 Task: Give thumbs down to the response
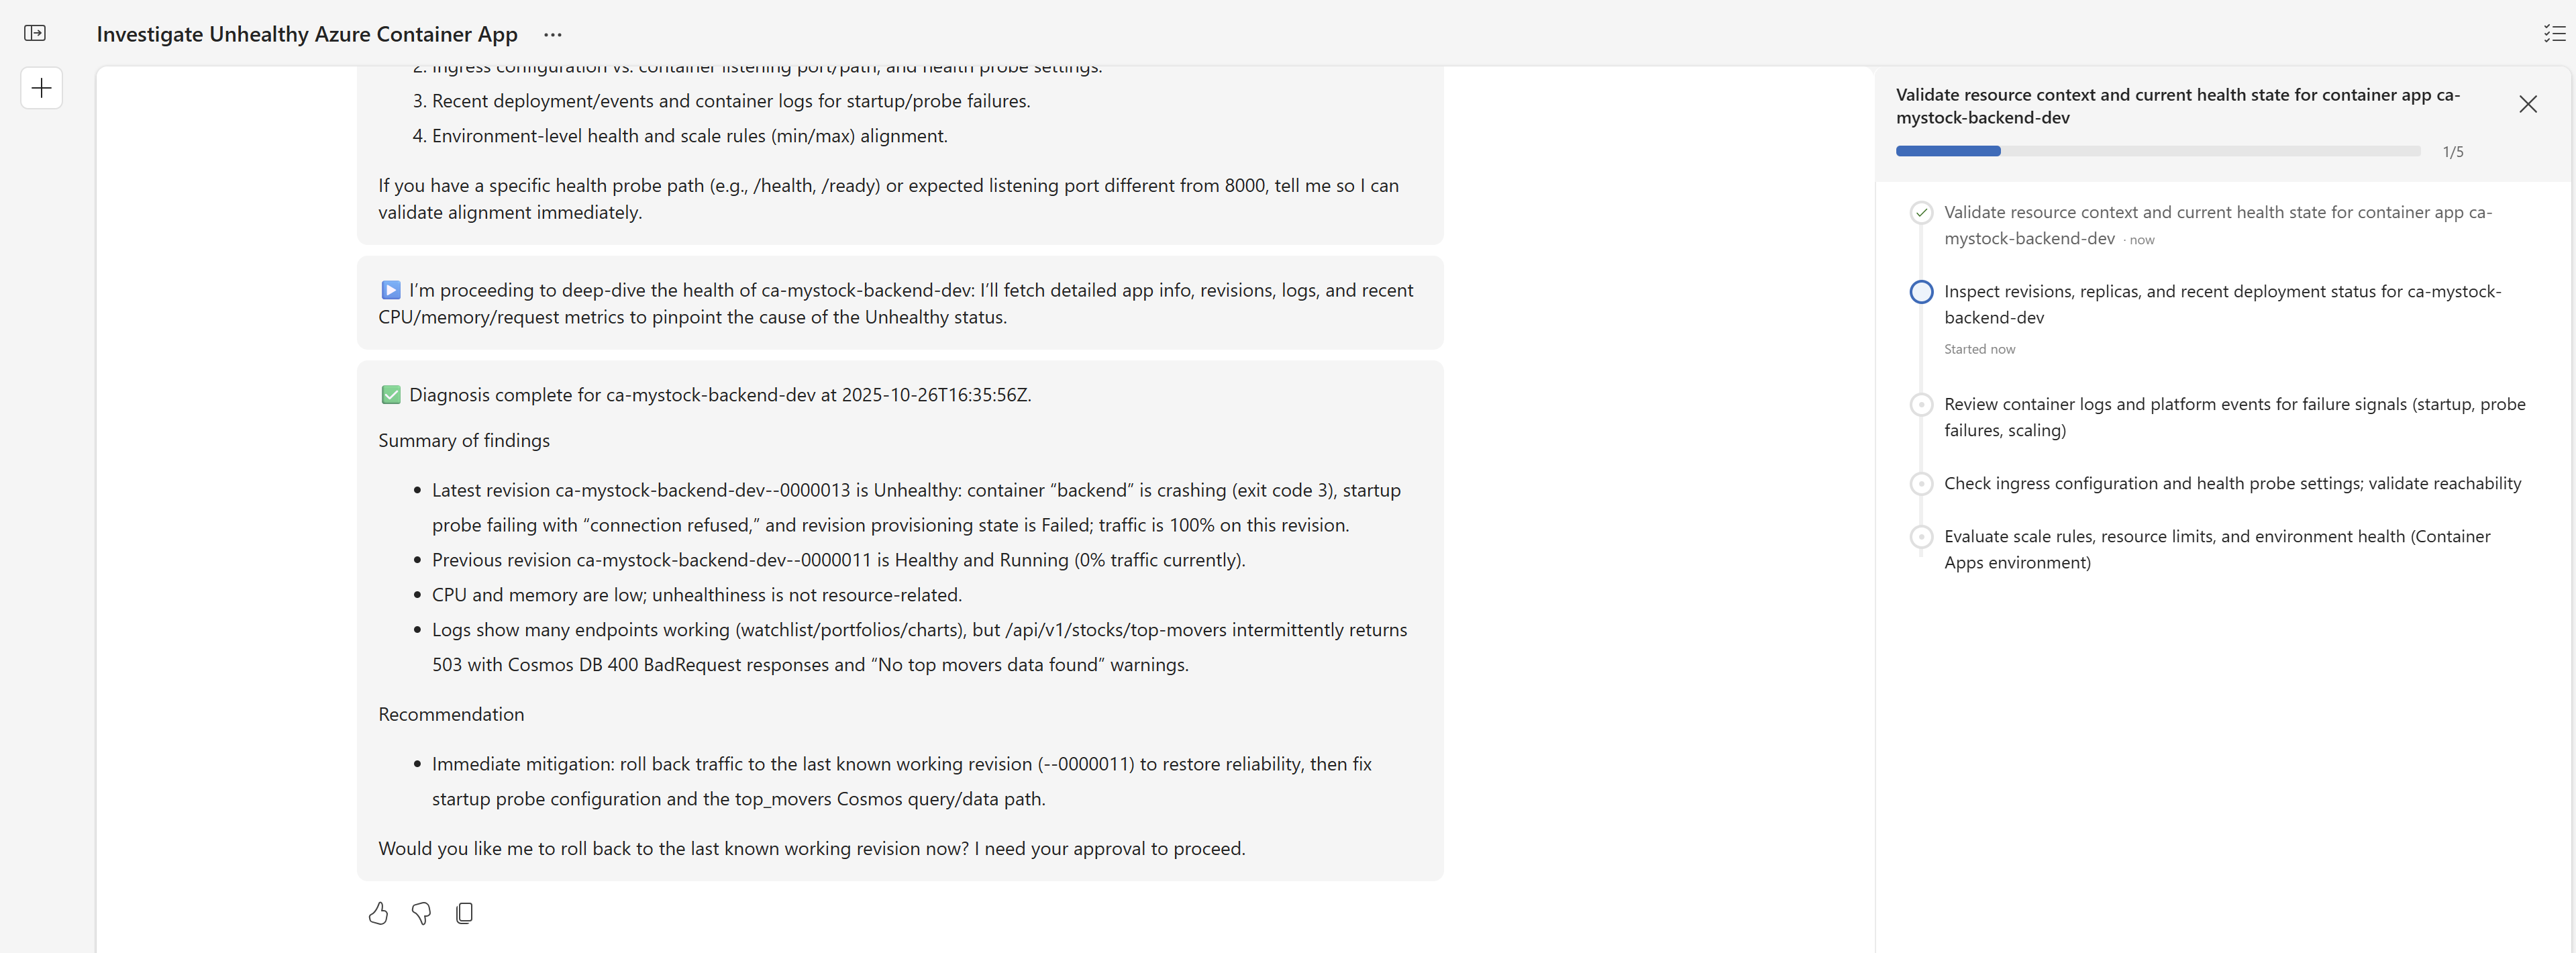point(421,913)
